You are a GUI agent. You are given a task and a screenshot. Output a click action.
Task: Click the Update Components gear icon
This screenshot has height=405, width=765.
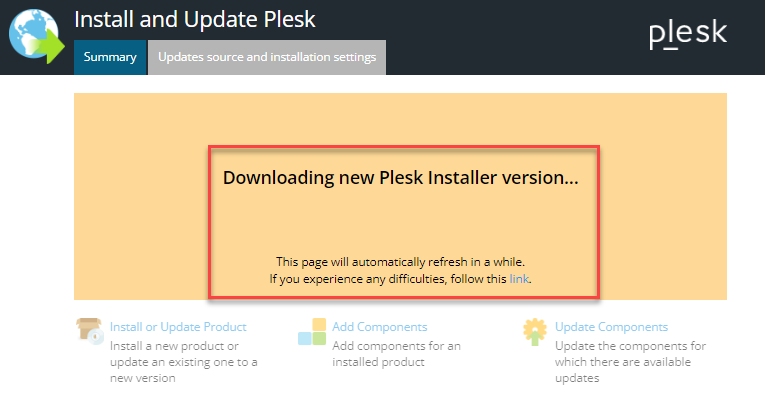point(537,331)
